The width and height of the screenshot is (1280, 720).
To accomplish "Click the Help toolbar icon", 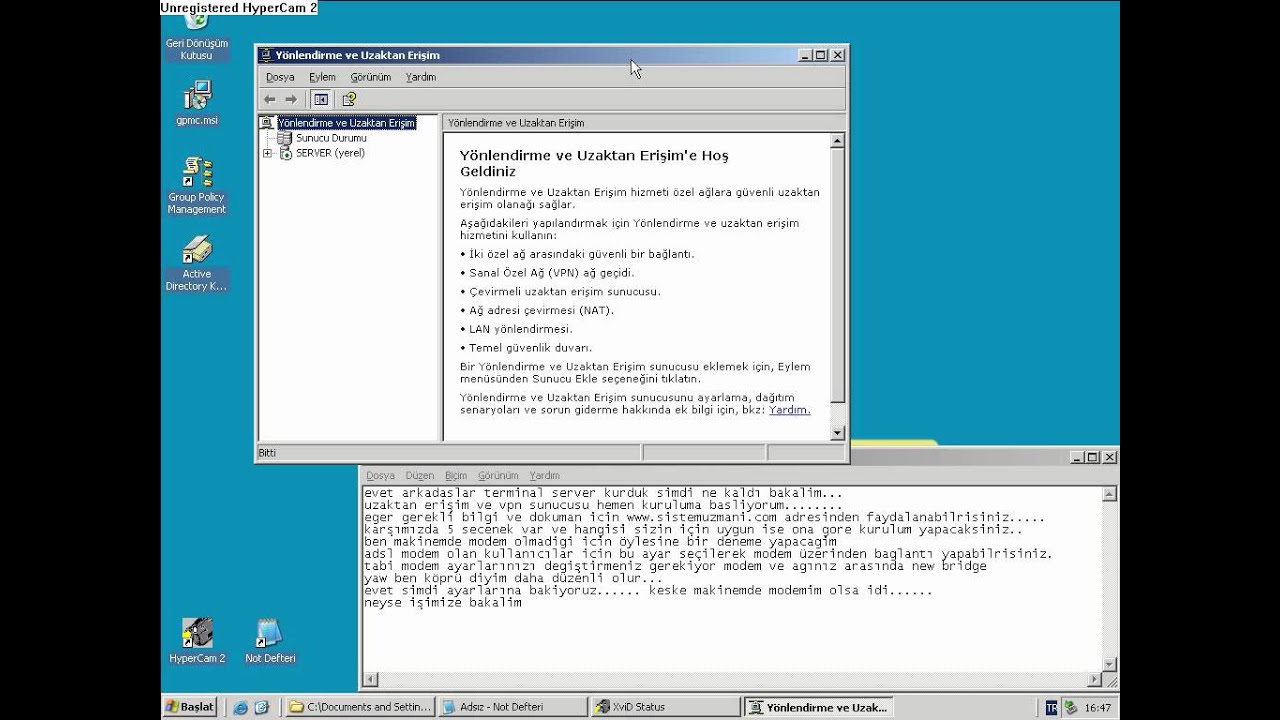I will [349, 99].
